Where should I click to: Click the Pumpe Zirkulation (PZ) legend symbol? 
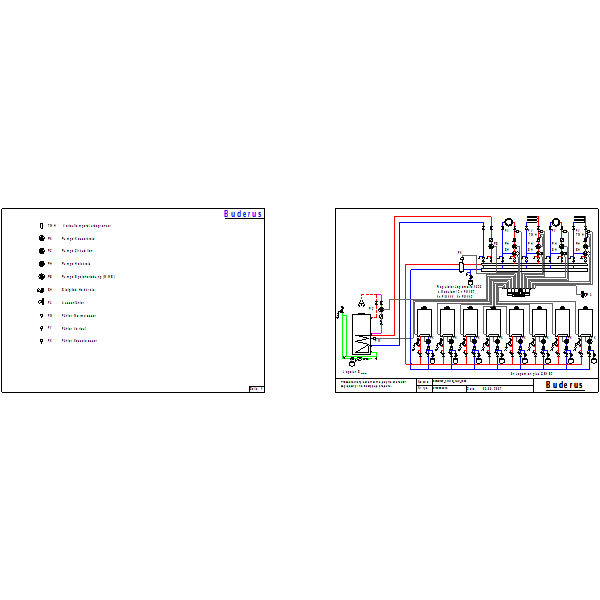pos(42,251)
